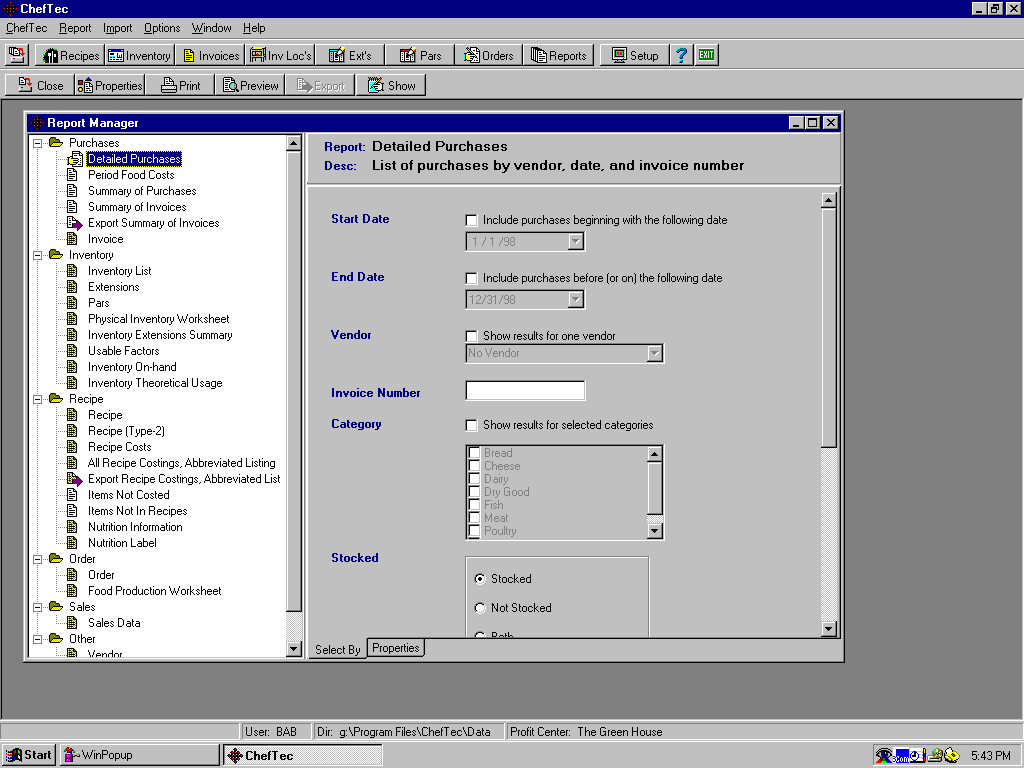Screen dimensions: 1024x768
Task: Check Show results for one vendor
Action: 472,336
